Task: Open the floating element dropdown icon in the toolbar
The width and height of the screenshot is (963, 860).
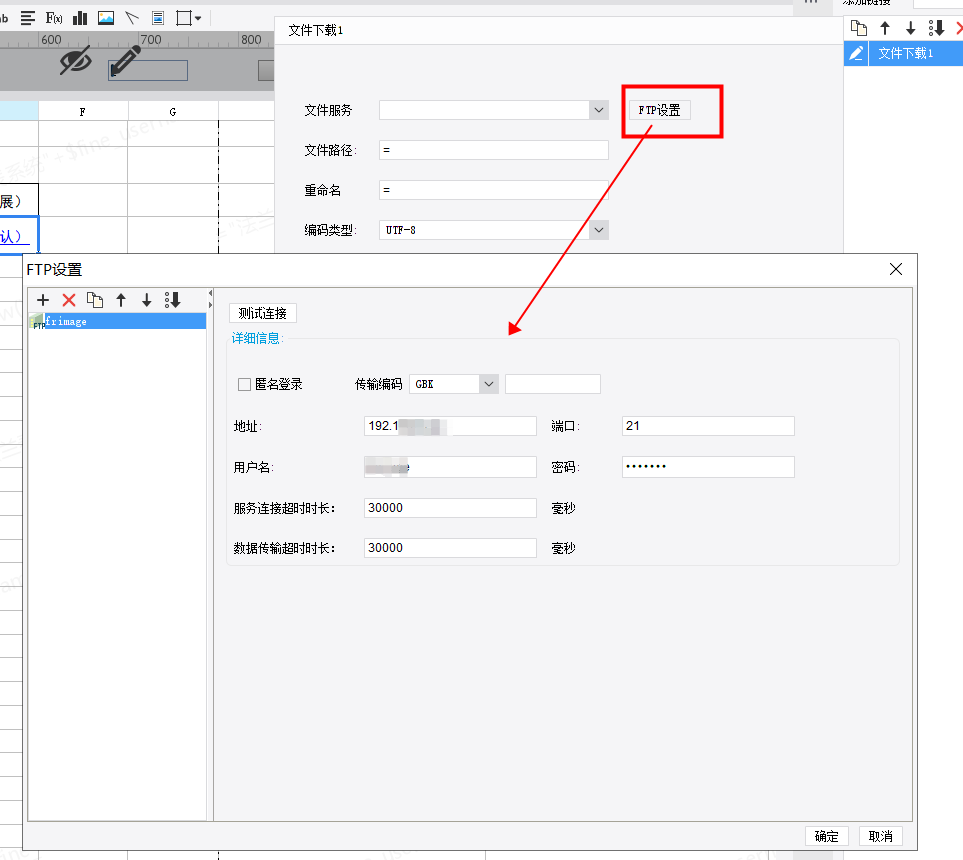Action: pyautogui.click(x=189, y=18)
